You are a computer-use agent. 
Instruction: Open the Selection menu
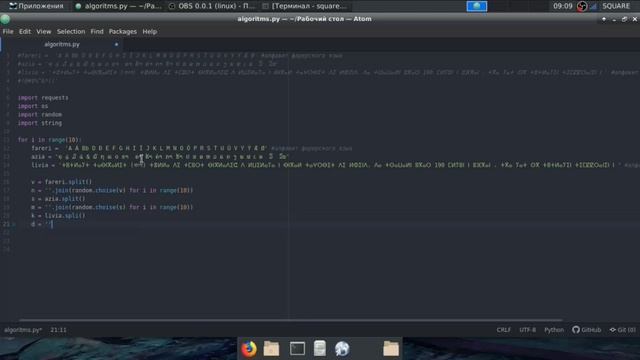tap(71, 31)
